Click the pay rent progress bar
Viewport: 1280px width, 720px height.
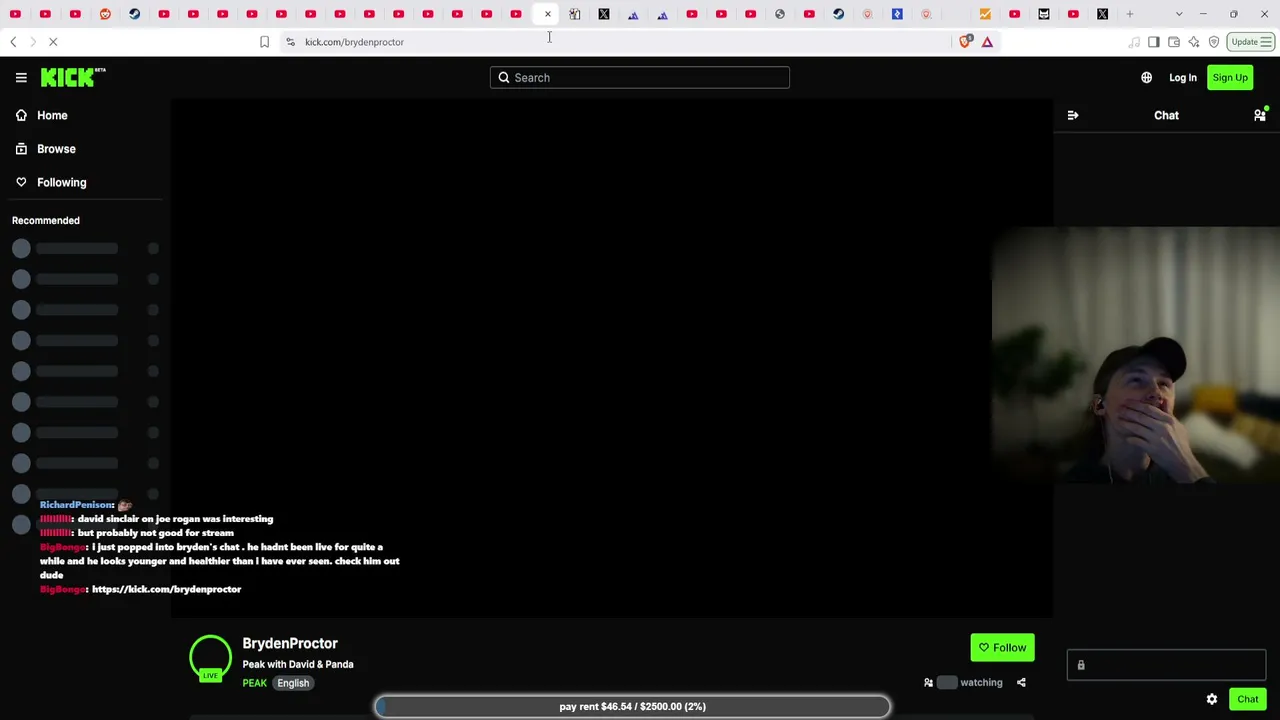[x=632, y=707]
